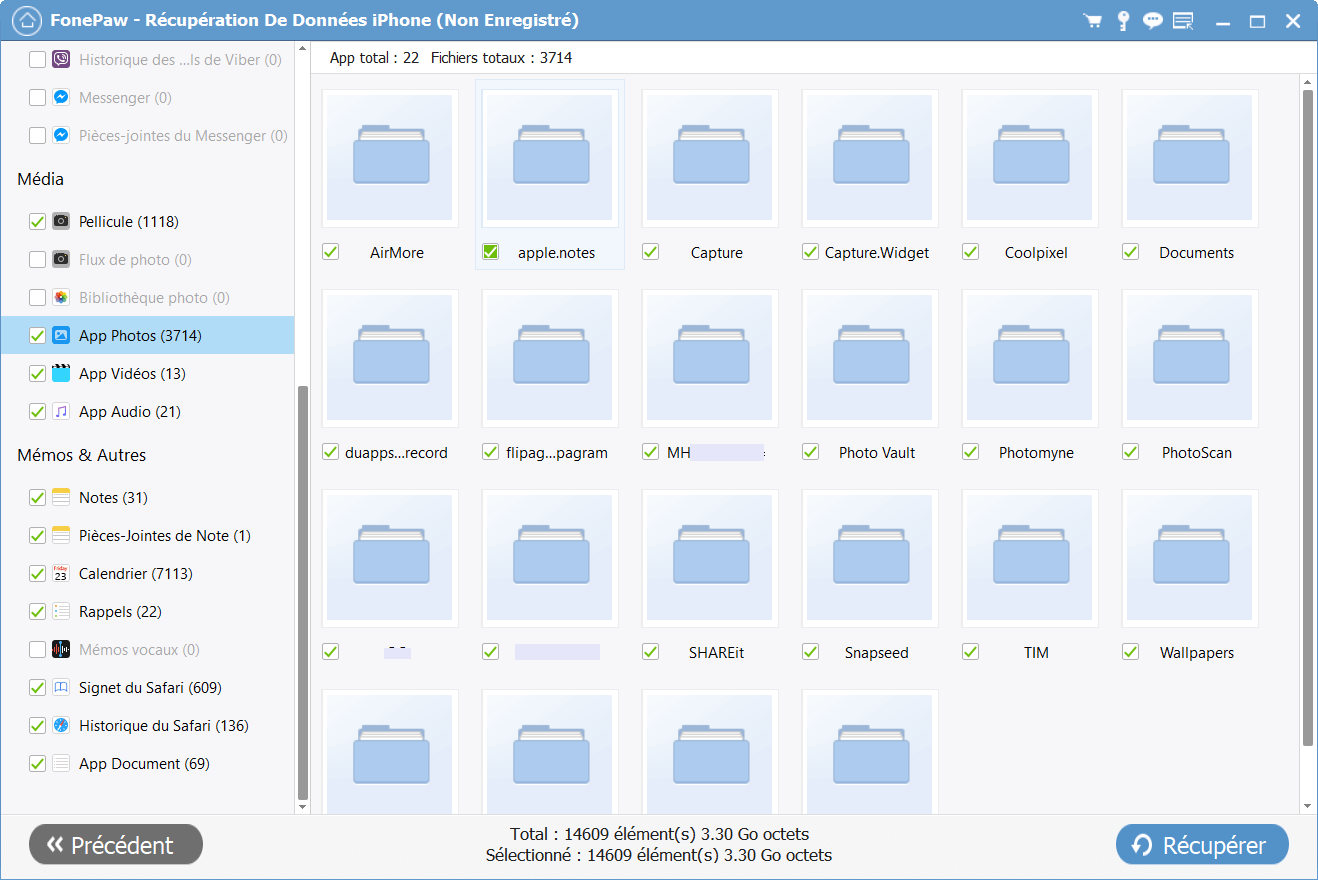Click the main panel scroll down arrow
This screenshot has height=880, width=1318.
pos(1307,805)
